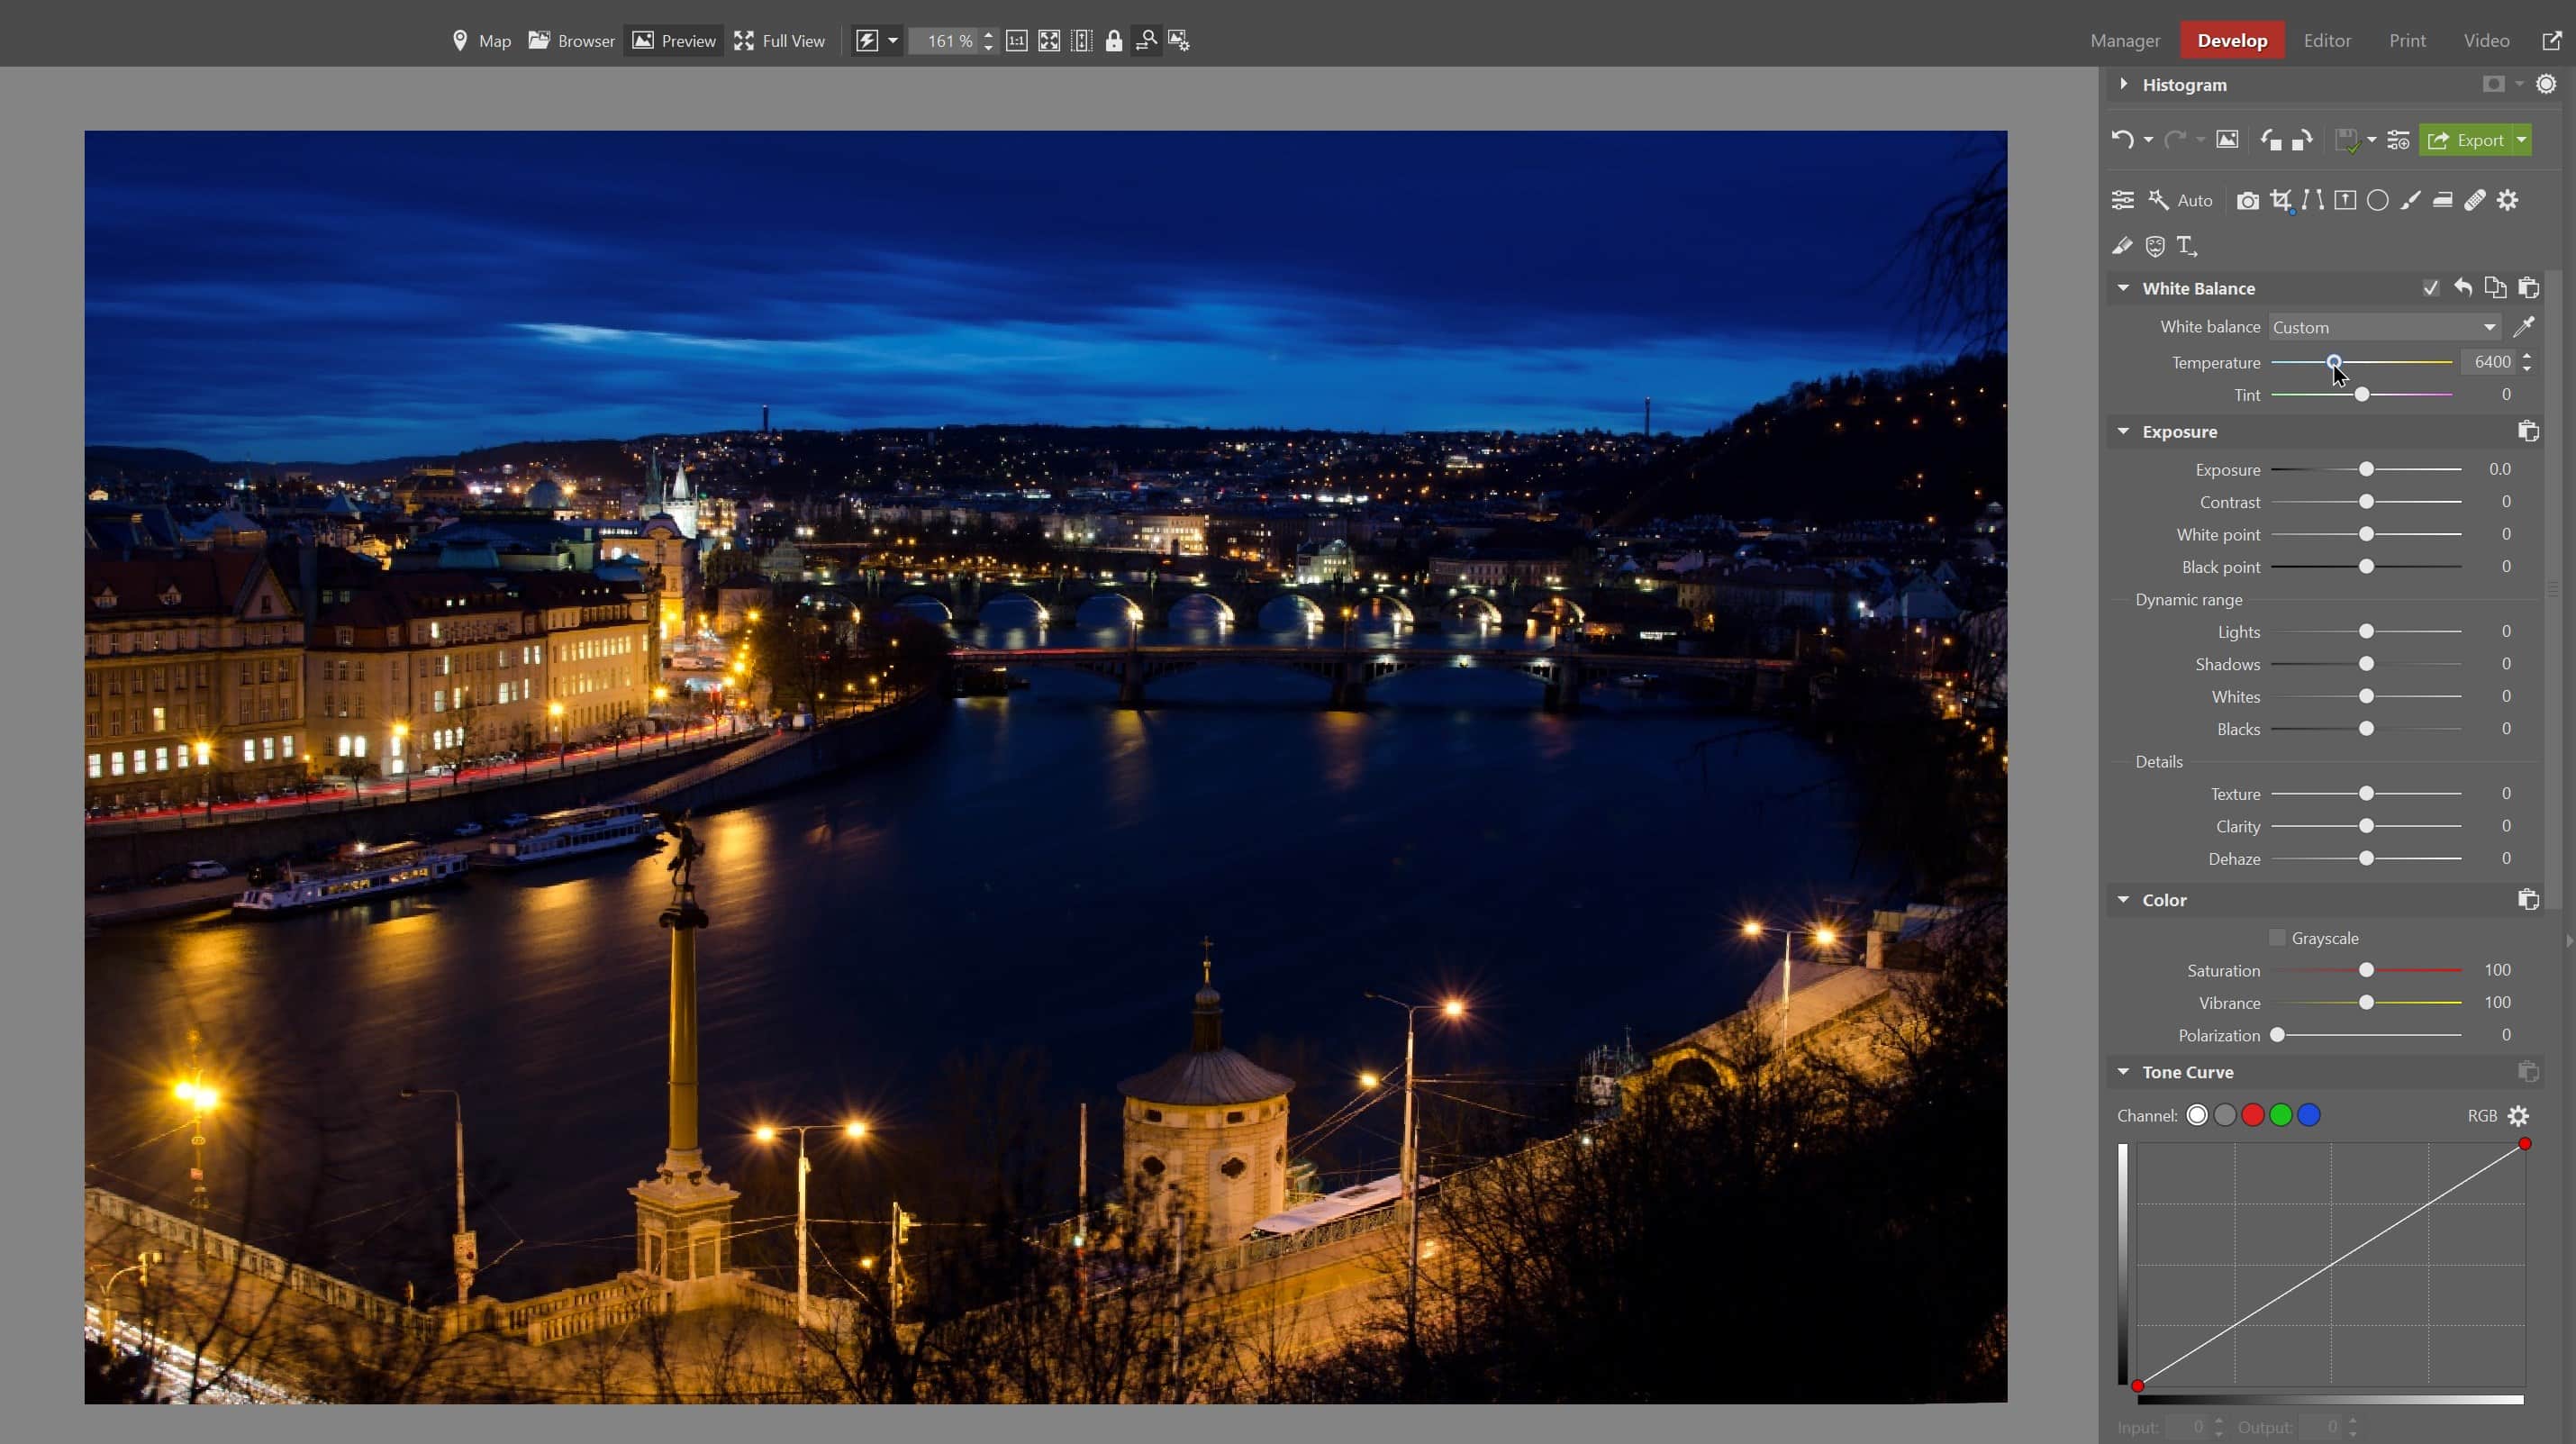Image resolution: width=2576 pixels, height=1444 pixels.
Task: Switch to Browser view
Action: (x=571, y=41)
